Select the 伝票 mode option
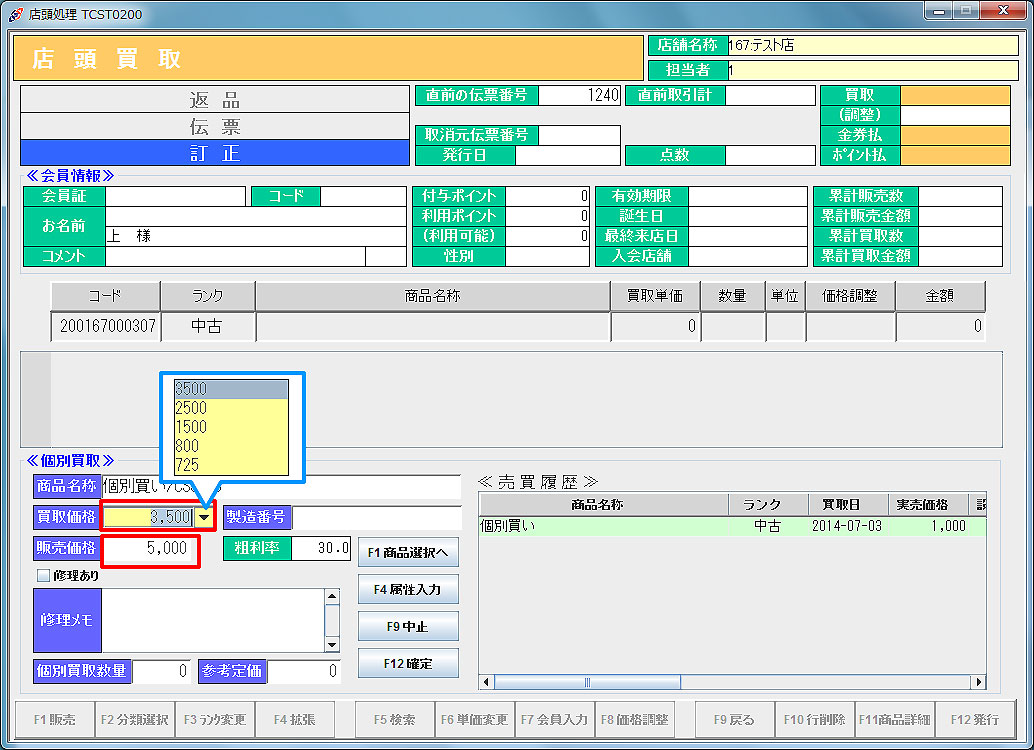The width and height of the screenshot is (1034, 750). (x=215, y=127)
